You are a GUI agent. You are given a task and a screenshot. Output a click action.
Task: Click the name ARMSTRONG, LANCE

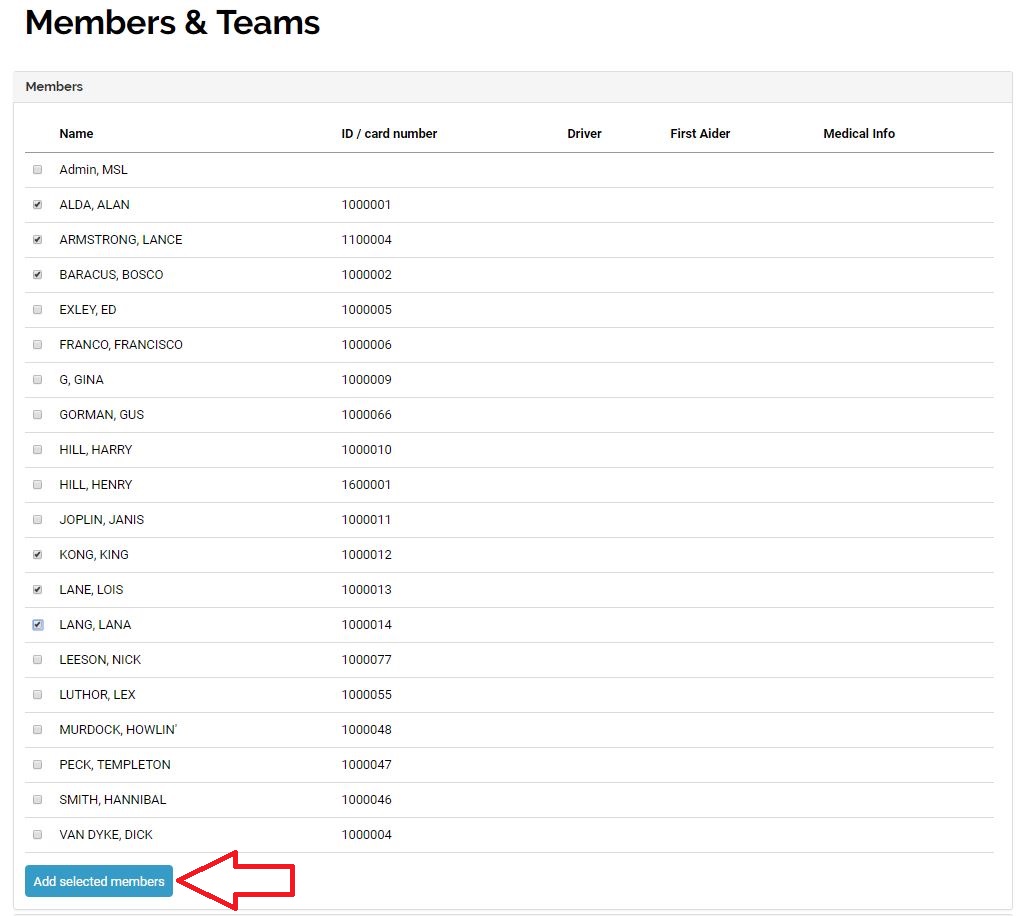(x=121, y=240)
